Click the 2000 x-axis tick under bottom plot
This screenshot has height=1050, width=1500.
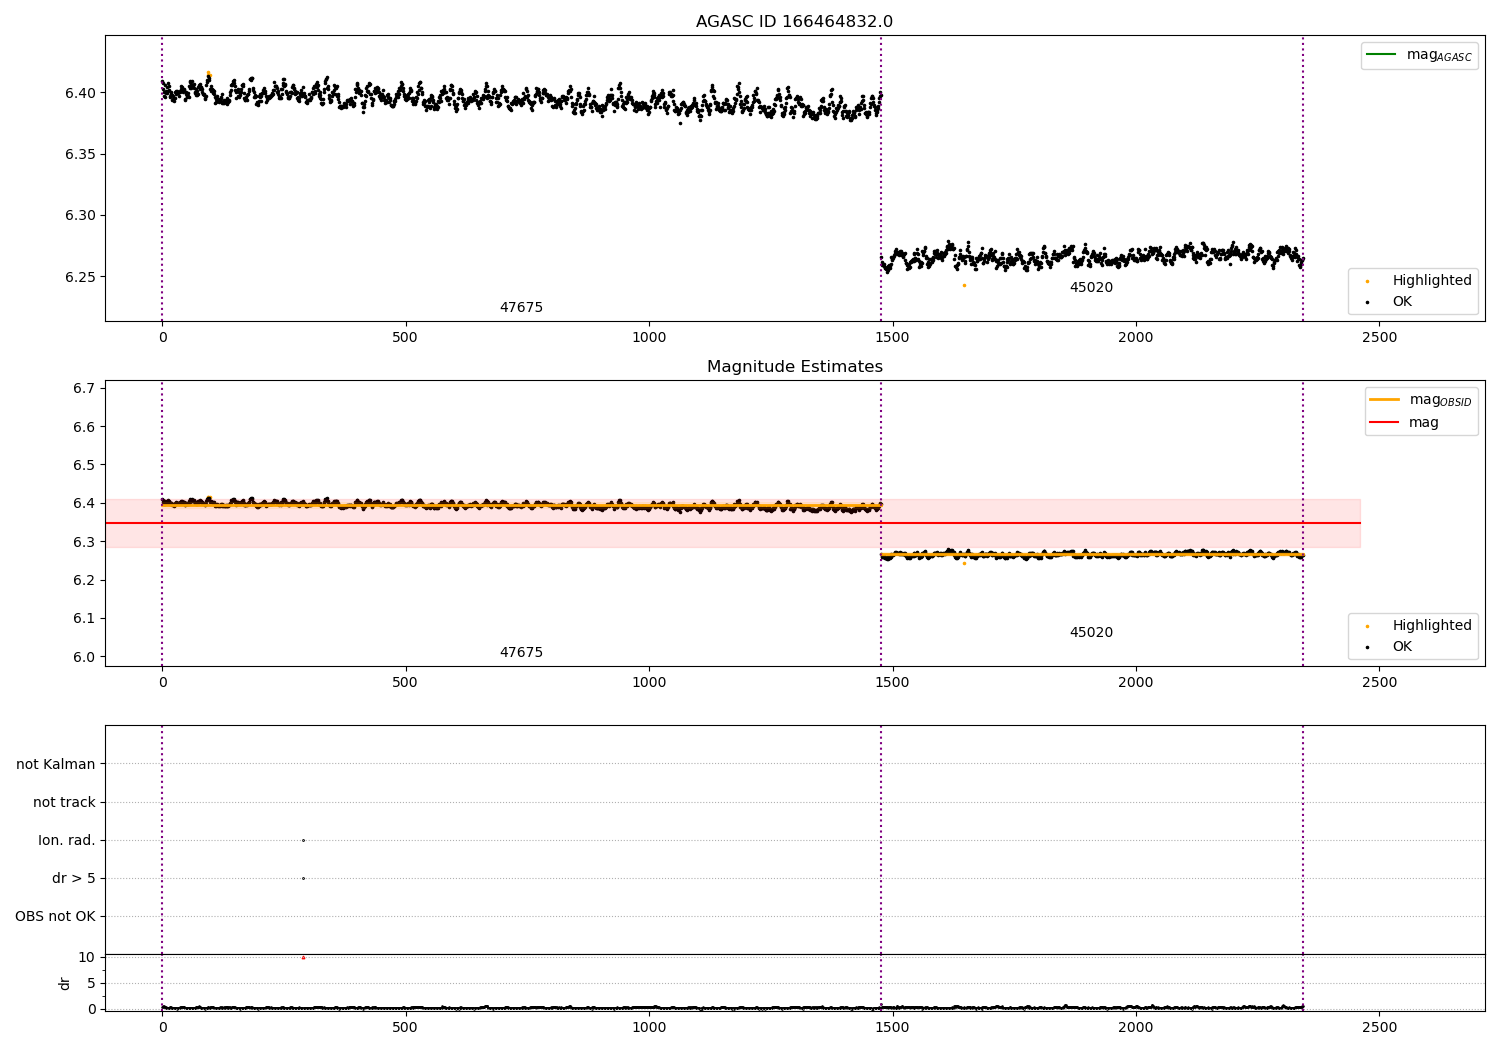1136,1028
